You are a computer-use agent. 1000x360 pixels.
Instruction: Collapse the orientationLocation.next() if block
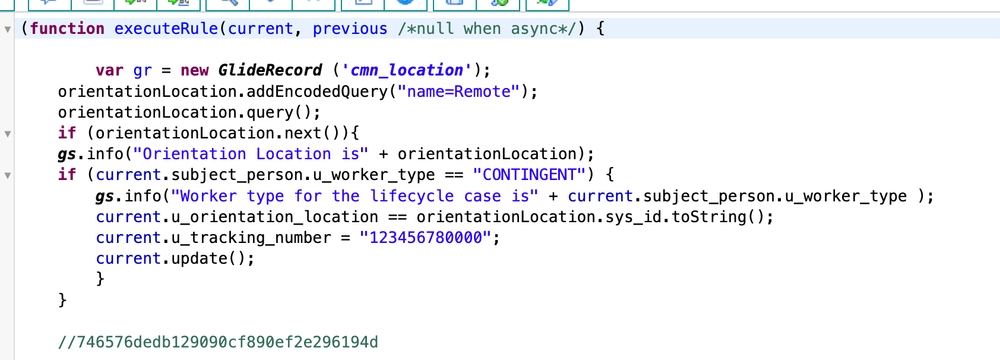[7, 134]
